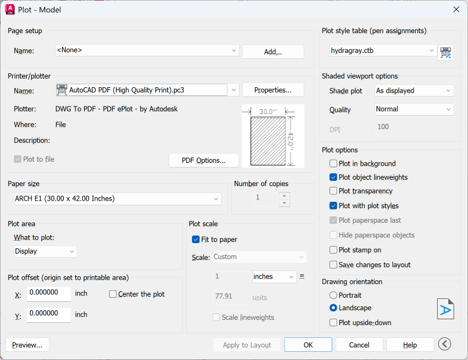Close the Plot dialog
468x360 pixels.
456,9
